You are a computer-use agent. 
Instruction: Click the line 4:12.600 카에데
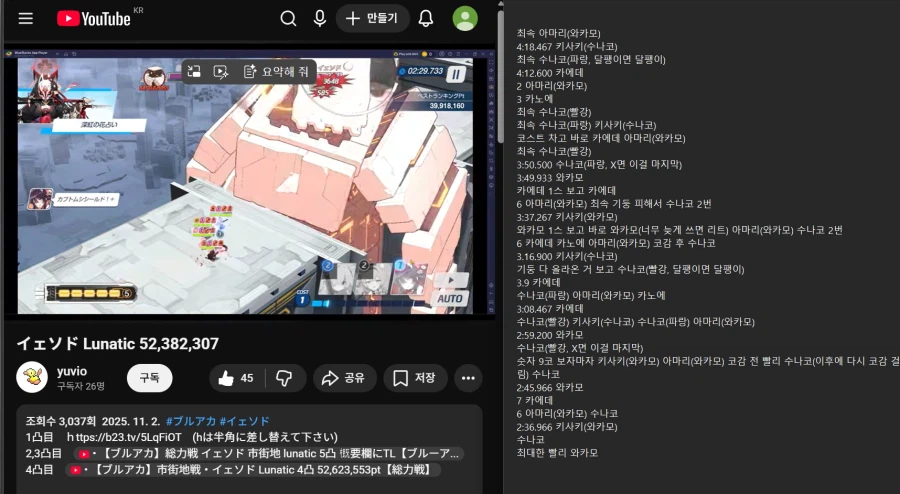point(550,73)
